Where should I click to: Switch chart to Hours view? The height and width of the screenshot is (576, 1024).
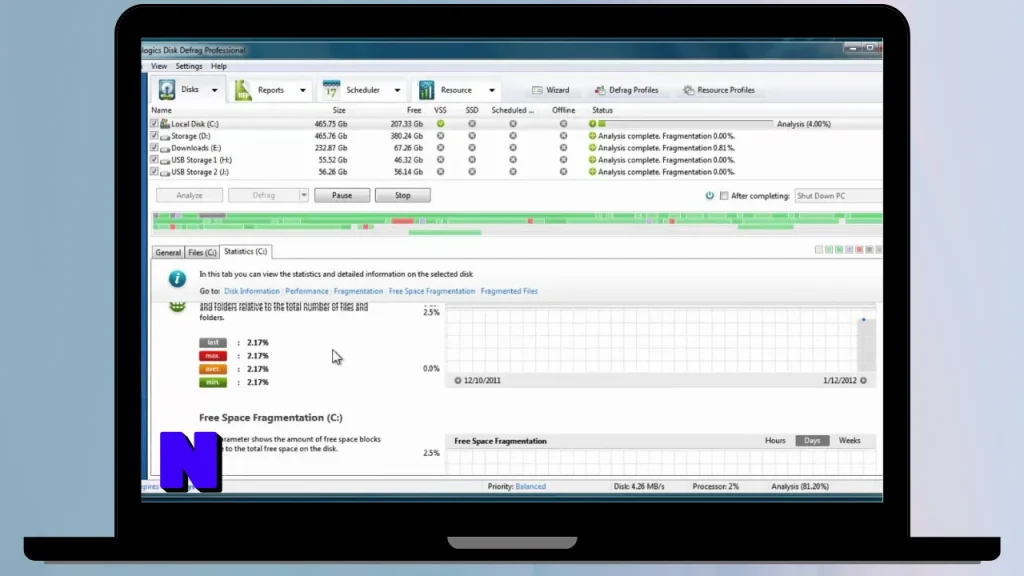coord(775,441)
